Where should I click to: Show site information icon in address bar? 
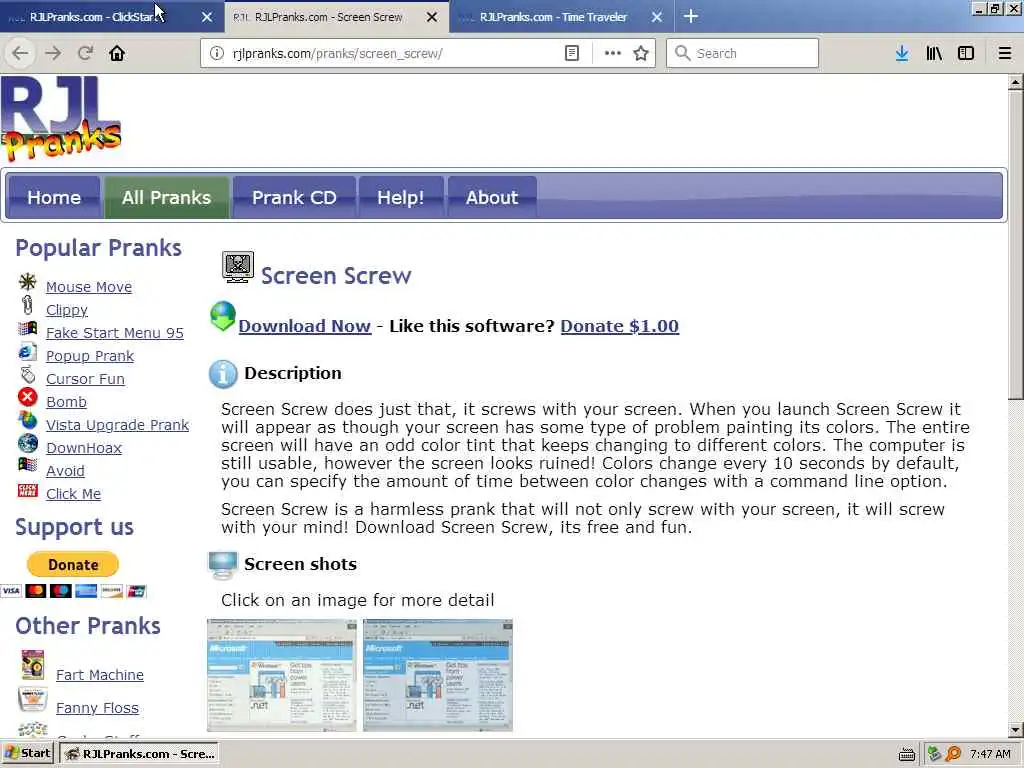(x=217, y=53)
